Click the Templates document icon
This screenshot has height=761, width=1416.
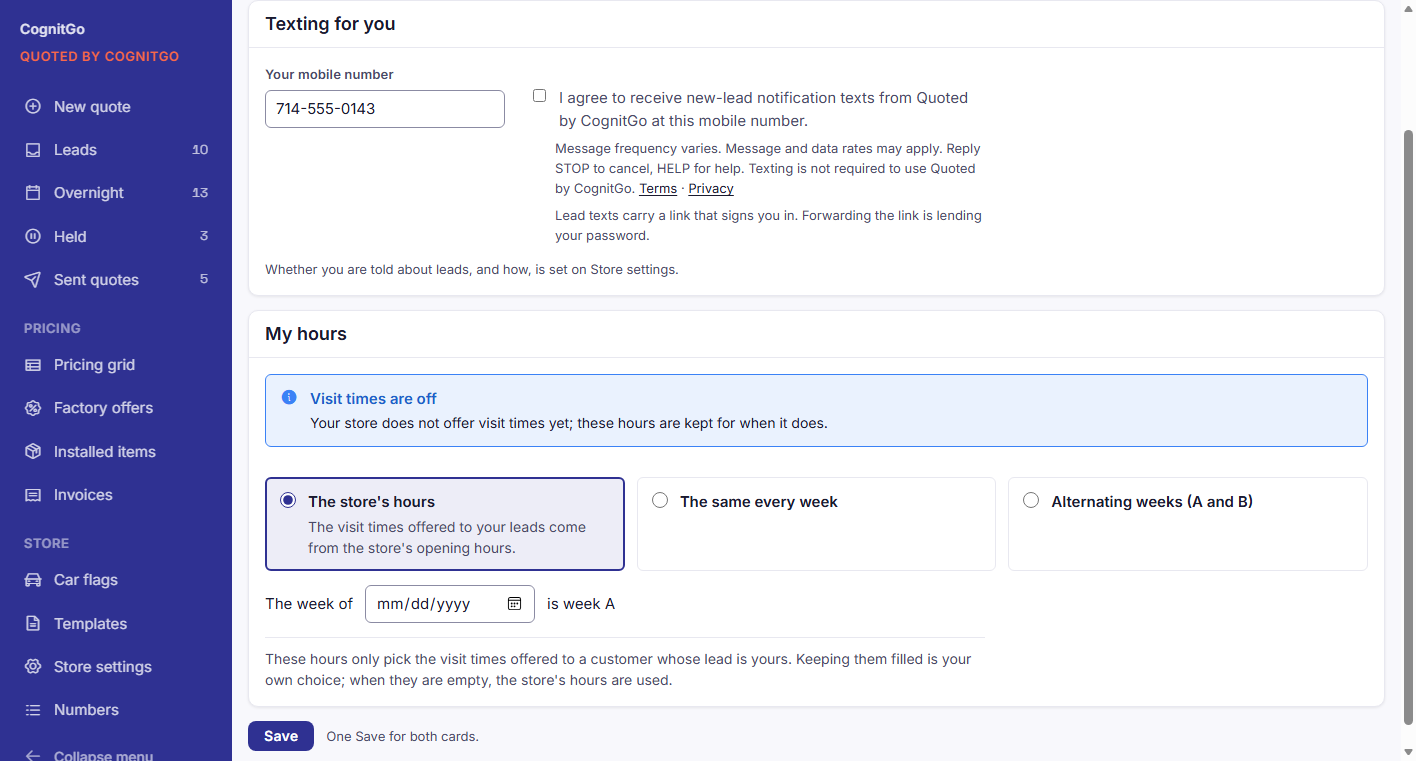coord(33,624)
